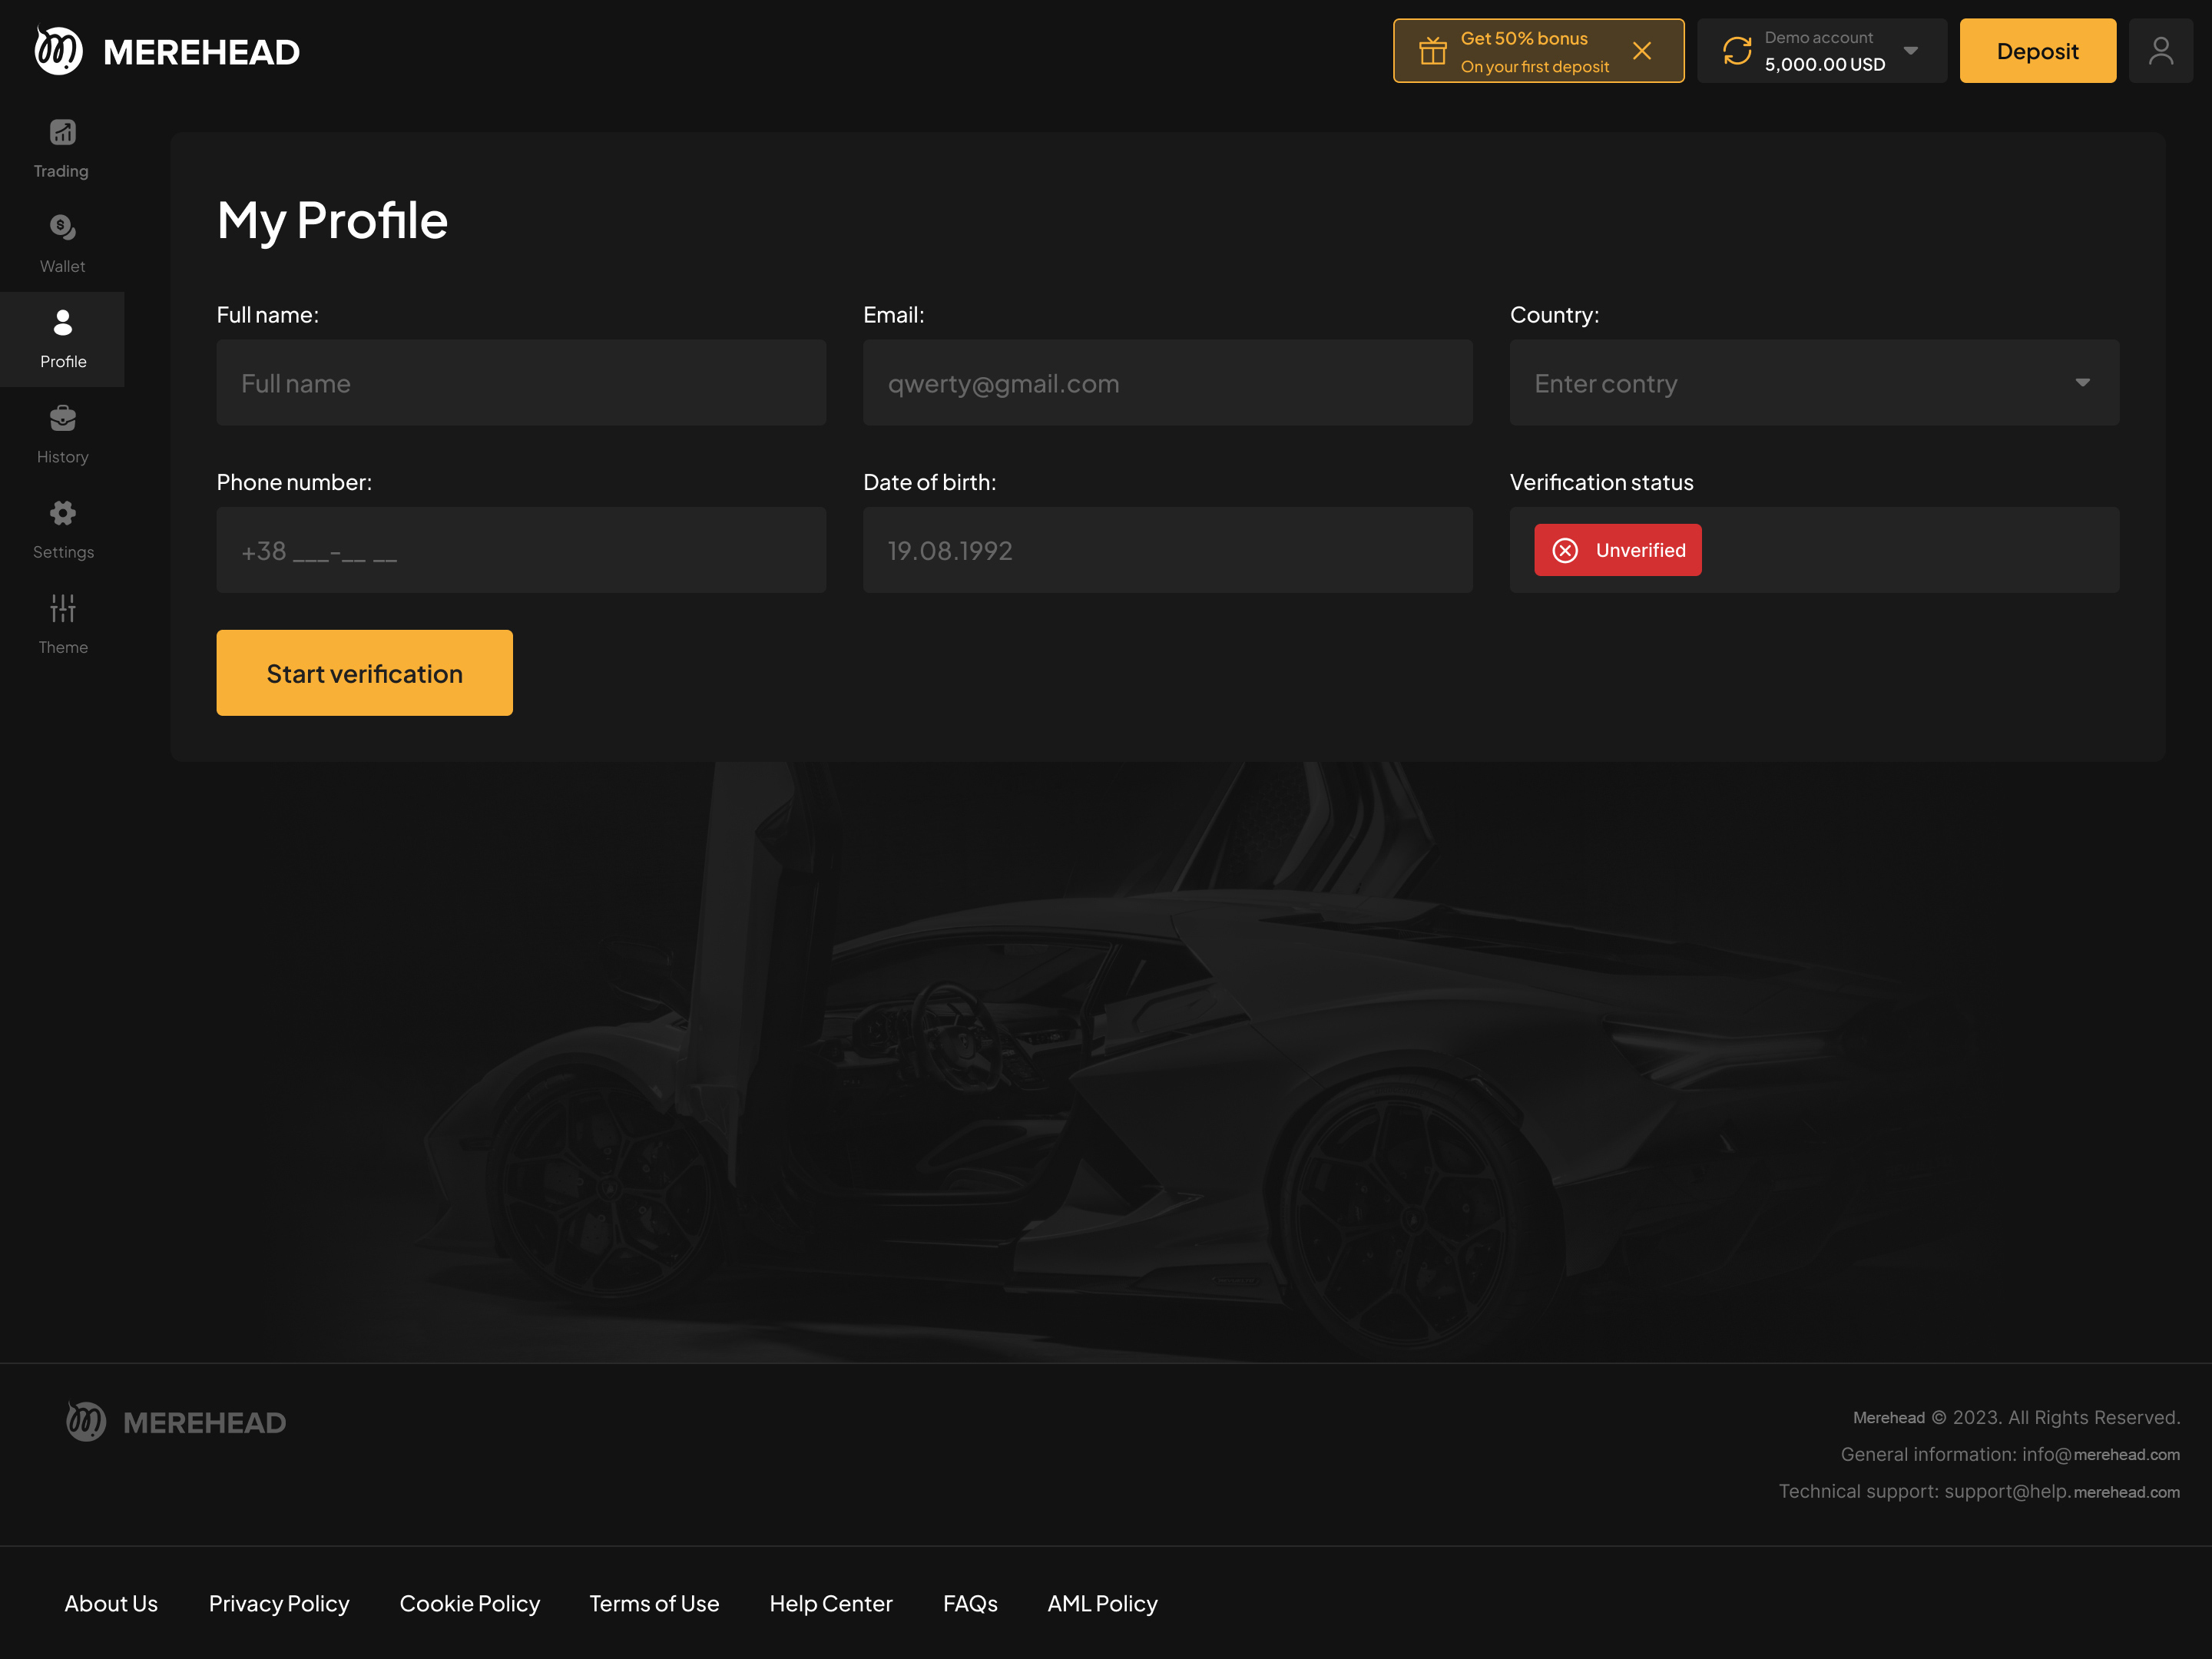Dismiss the 50% bonus banner
2212x1659 pixels.
(1642, 51)
